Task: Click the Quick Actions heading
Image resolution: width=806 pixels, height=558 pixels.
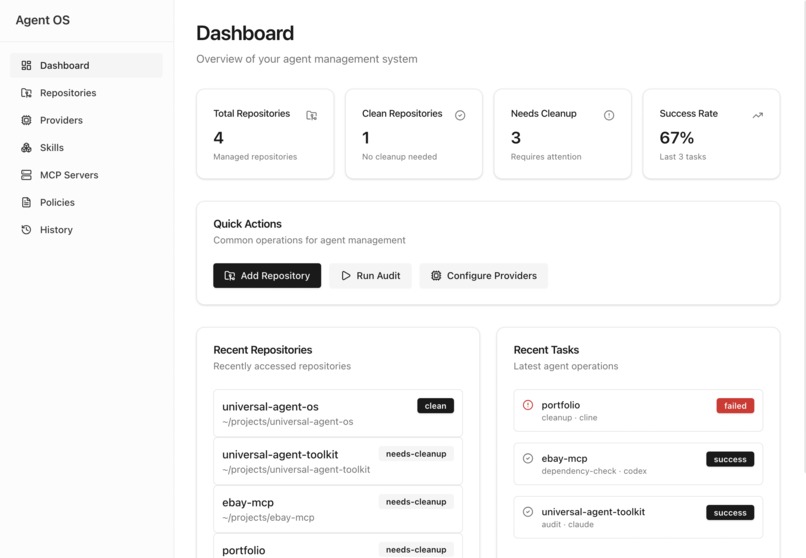Action: [247, 224]
